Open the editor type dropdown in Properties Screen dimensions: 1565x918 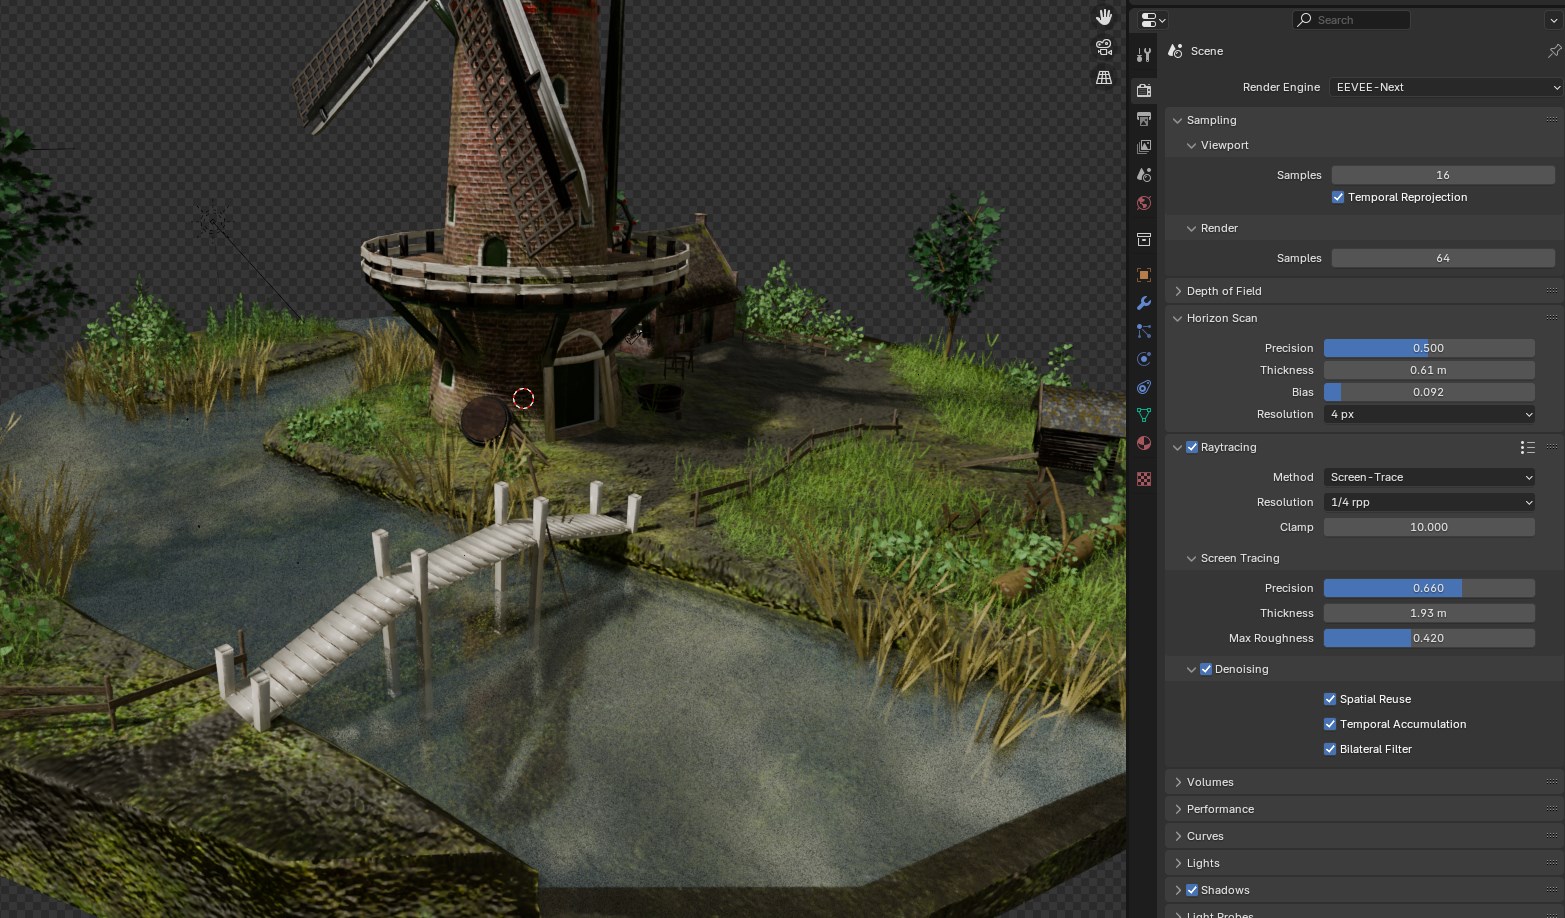click(1153, 20)
